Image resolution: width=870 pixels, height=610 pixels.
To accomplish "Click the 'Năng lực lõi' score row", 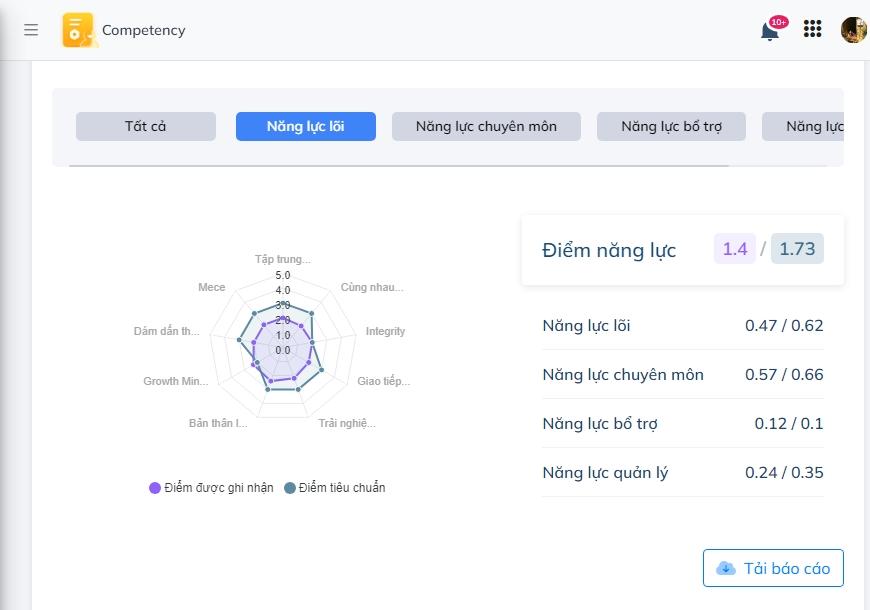I will (683, 325).
